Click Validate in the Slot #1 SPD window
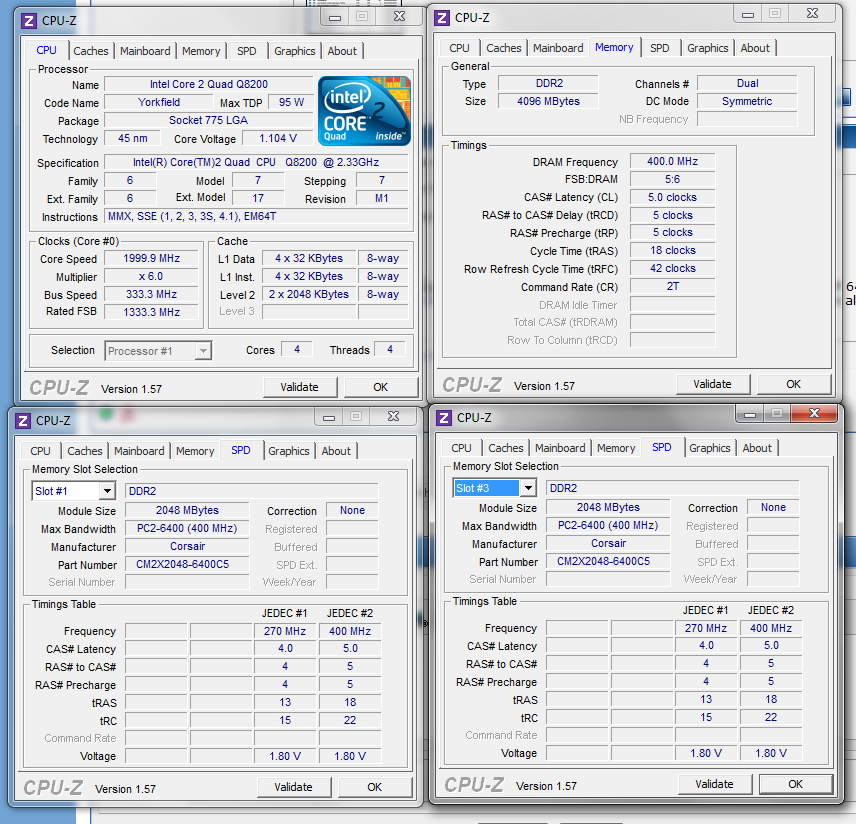This screenshot has width=856, height=824. [294, 787]
